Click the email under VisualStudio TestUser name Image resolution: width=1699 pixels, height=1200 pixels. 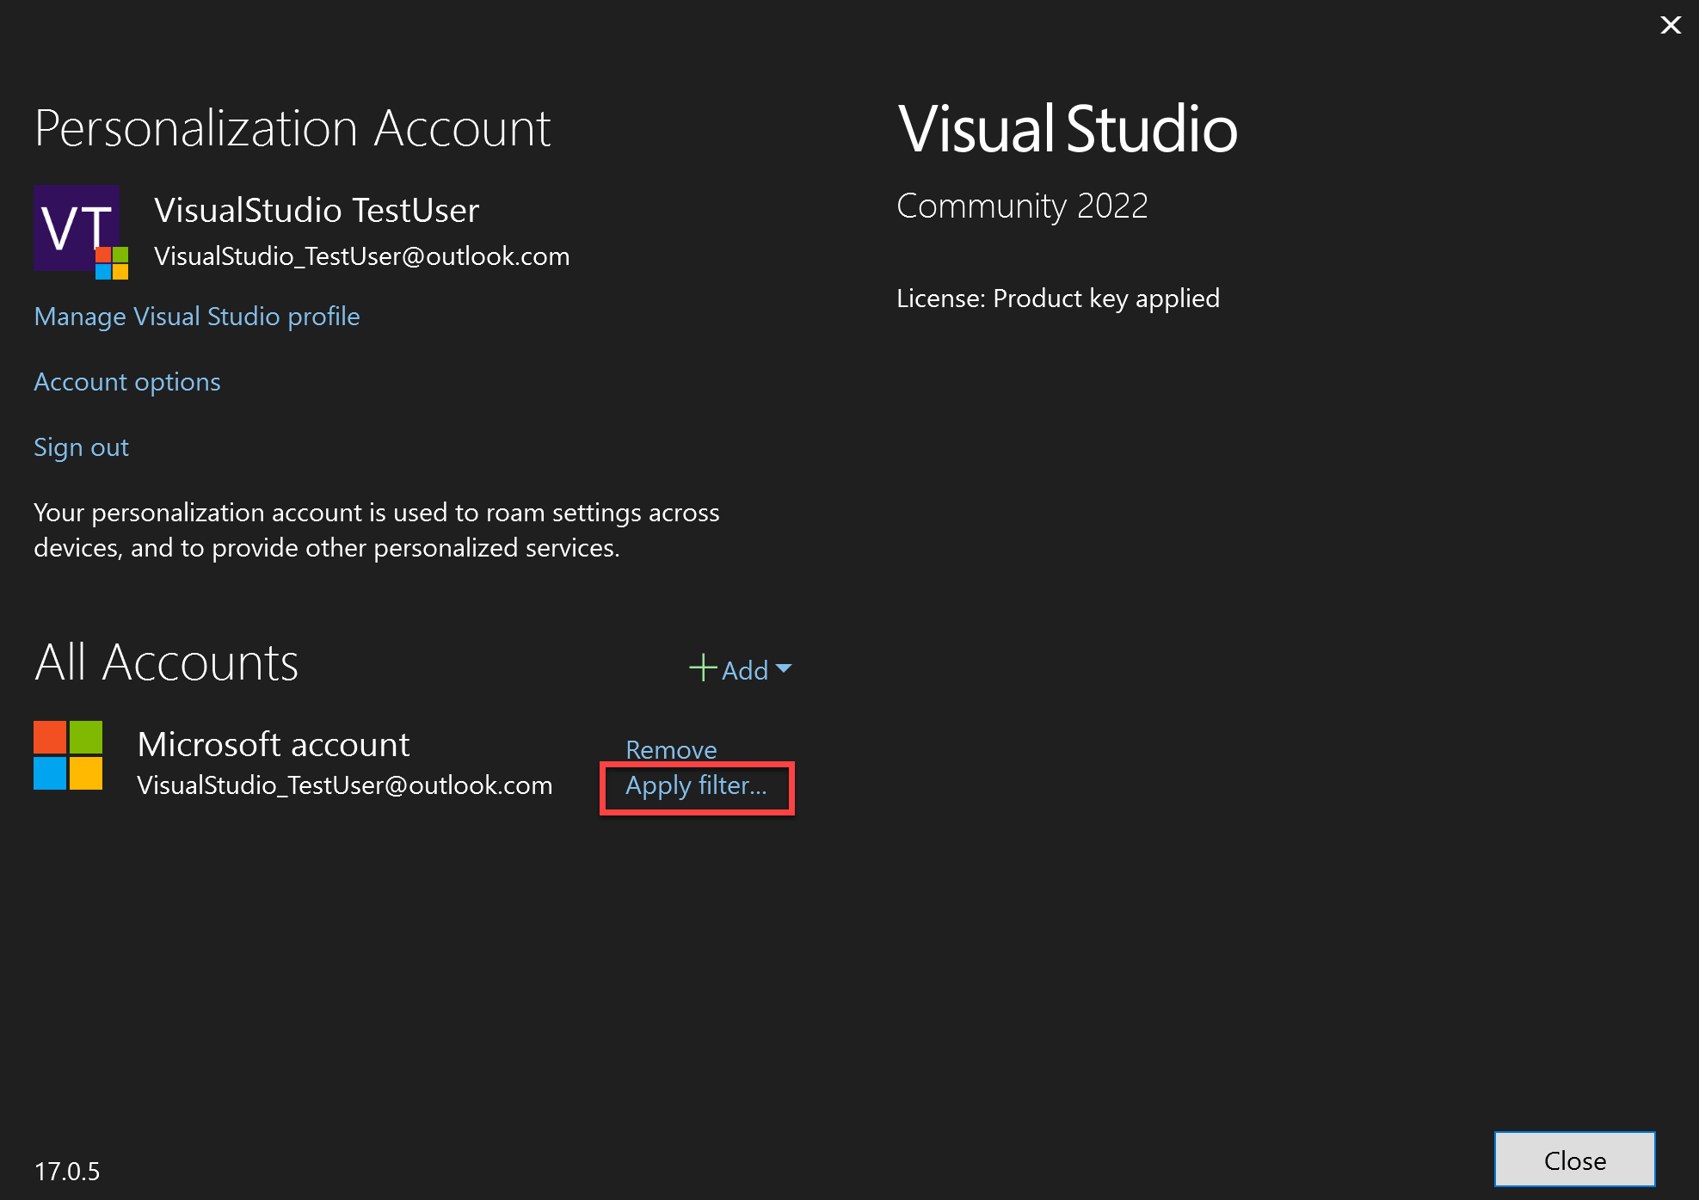(x=362, y=256)
